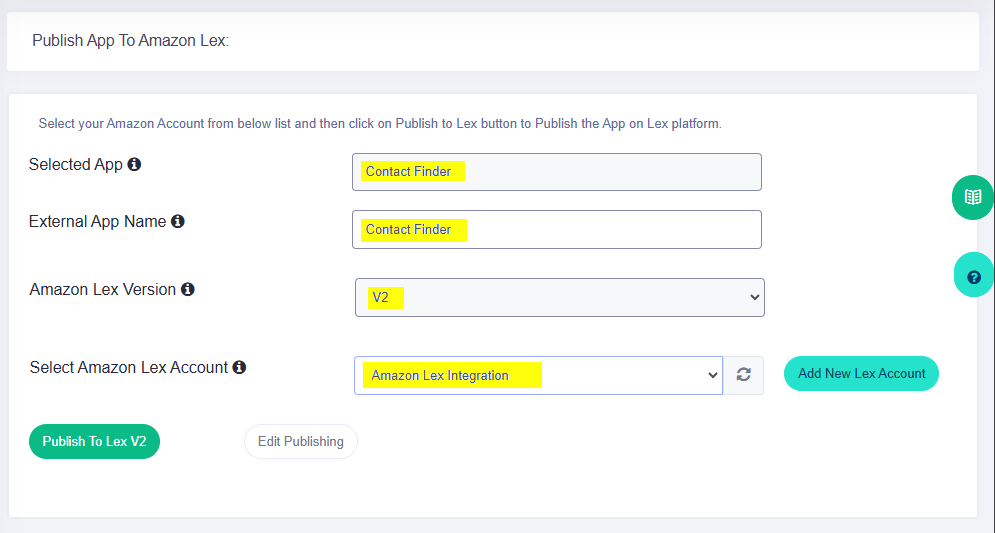The height and width of the screenshot is (533, 995).
Task: Click the Edit Publishing button
Action: click(x=301, y=442)
